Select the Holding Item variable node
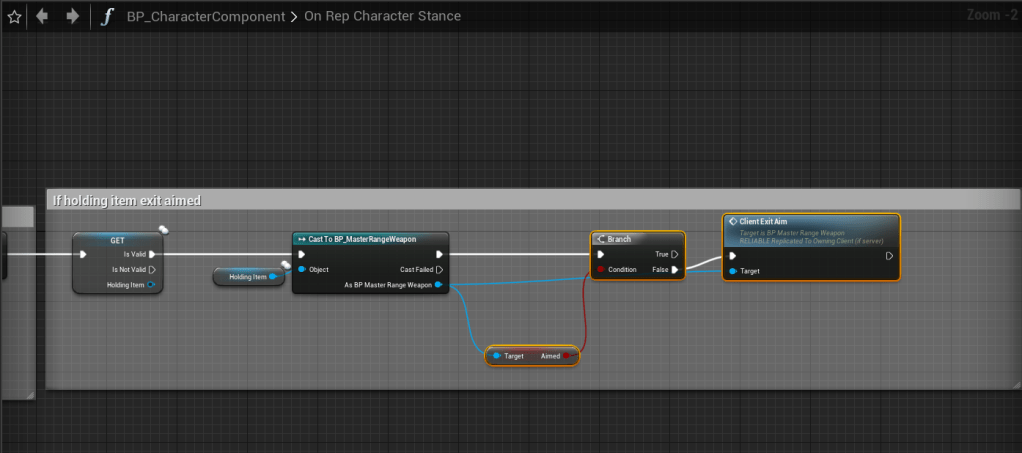This screenshot has height=453, width=1022. coord(249,276)
